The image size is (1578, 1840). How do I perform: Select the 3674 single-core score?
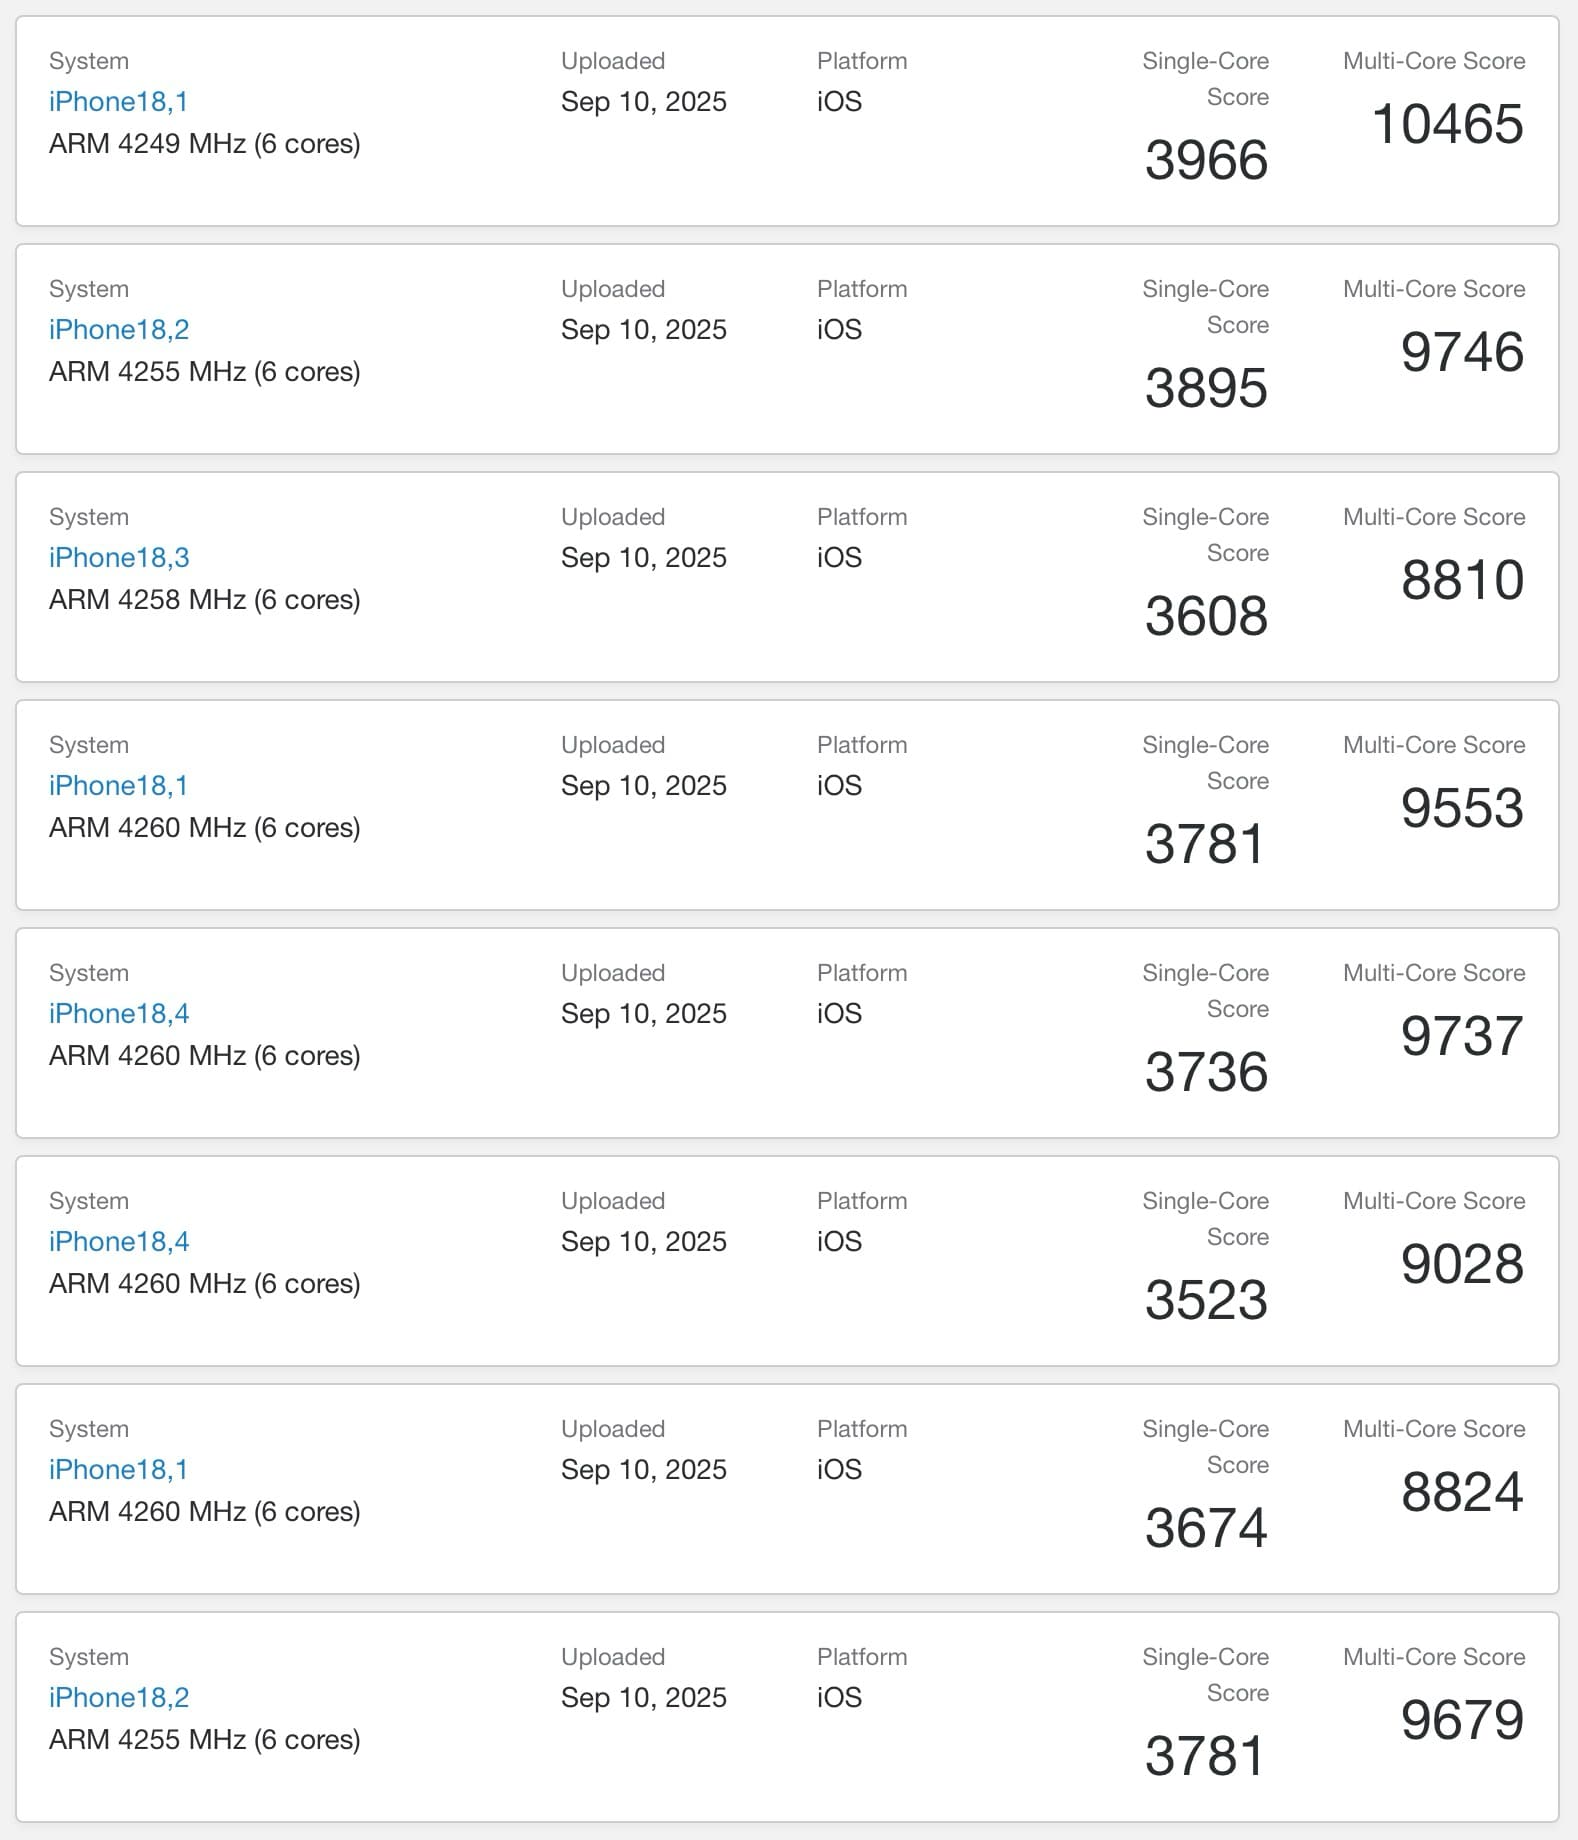(x=1206, y=1528)
